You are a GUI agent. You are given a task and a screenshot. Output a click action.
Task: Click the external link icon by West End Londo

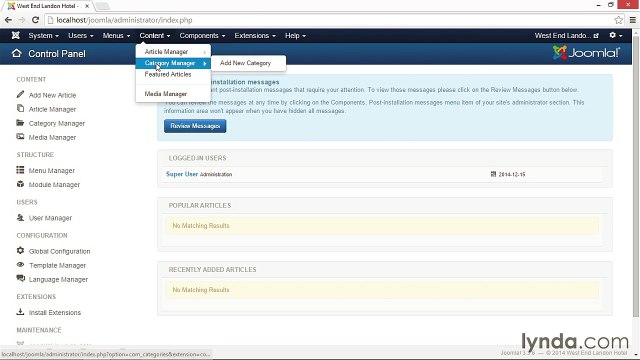(x=596, y=36)
